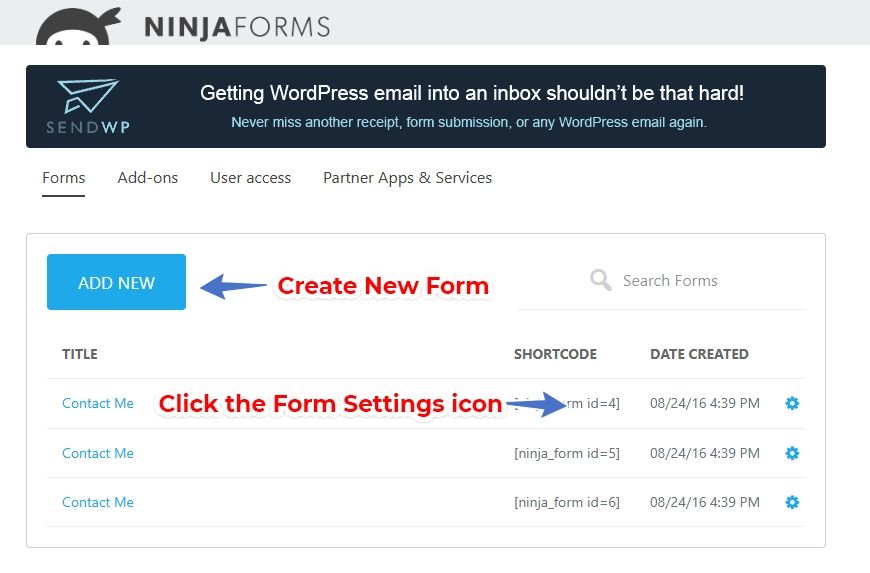870x573 pixels.
Task: Sort by DATE CREATED column header
Action: click(699, 354)
